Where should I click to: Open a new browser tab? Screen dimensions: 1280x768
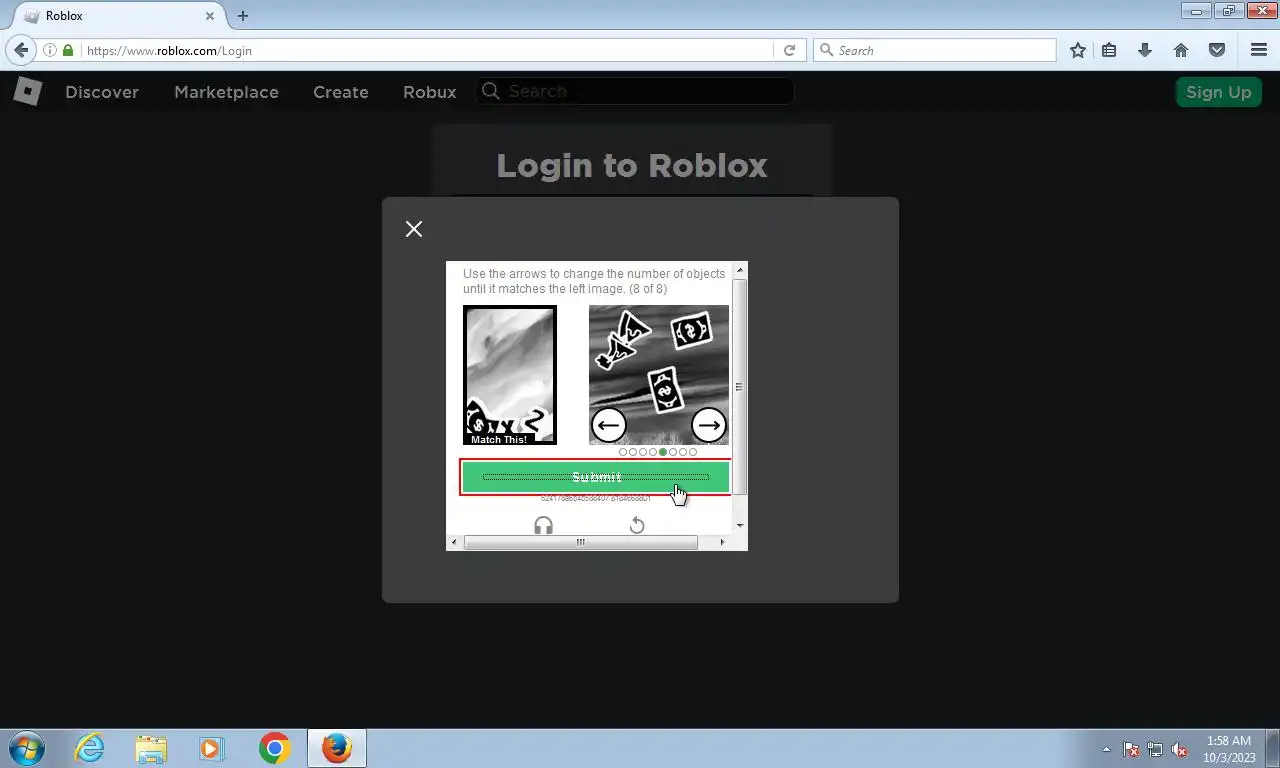[242, 16]
